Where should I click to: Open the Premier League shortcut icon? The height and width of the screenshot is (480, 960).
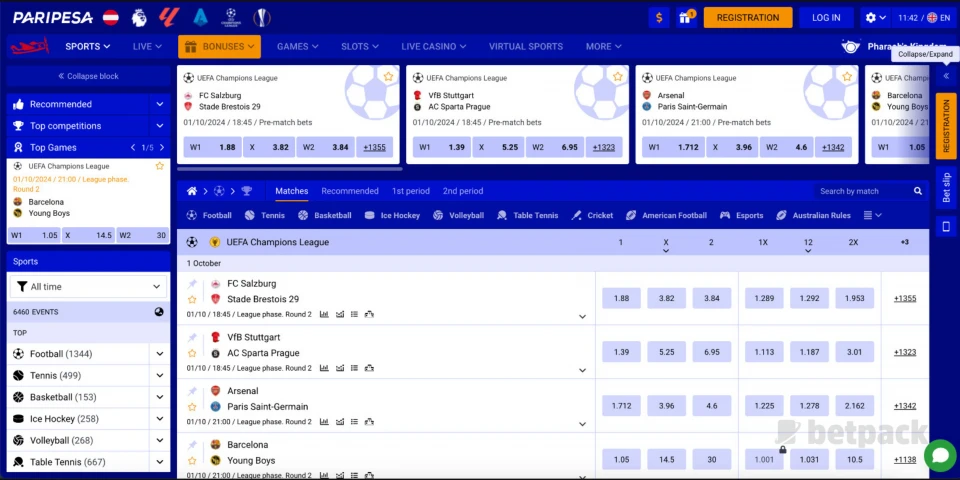click(139, 17)
